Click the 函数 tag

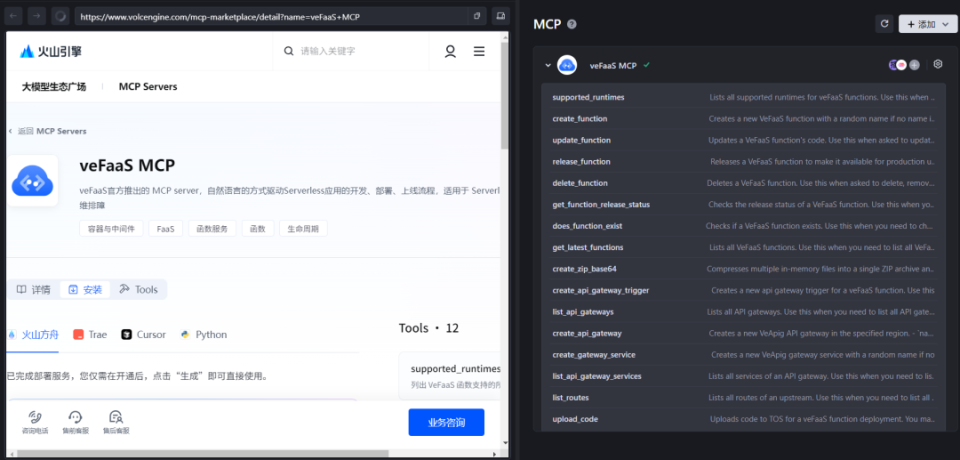click(x=258, y=229)
